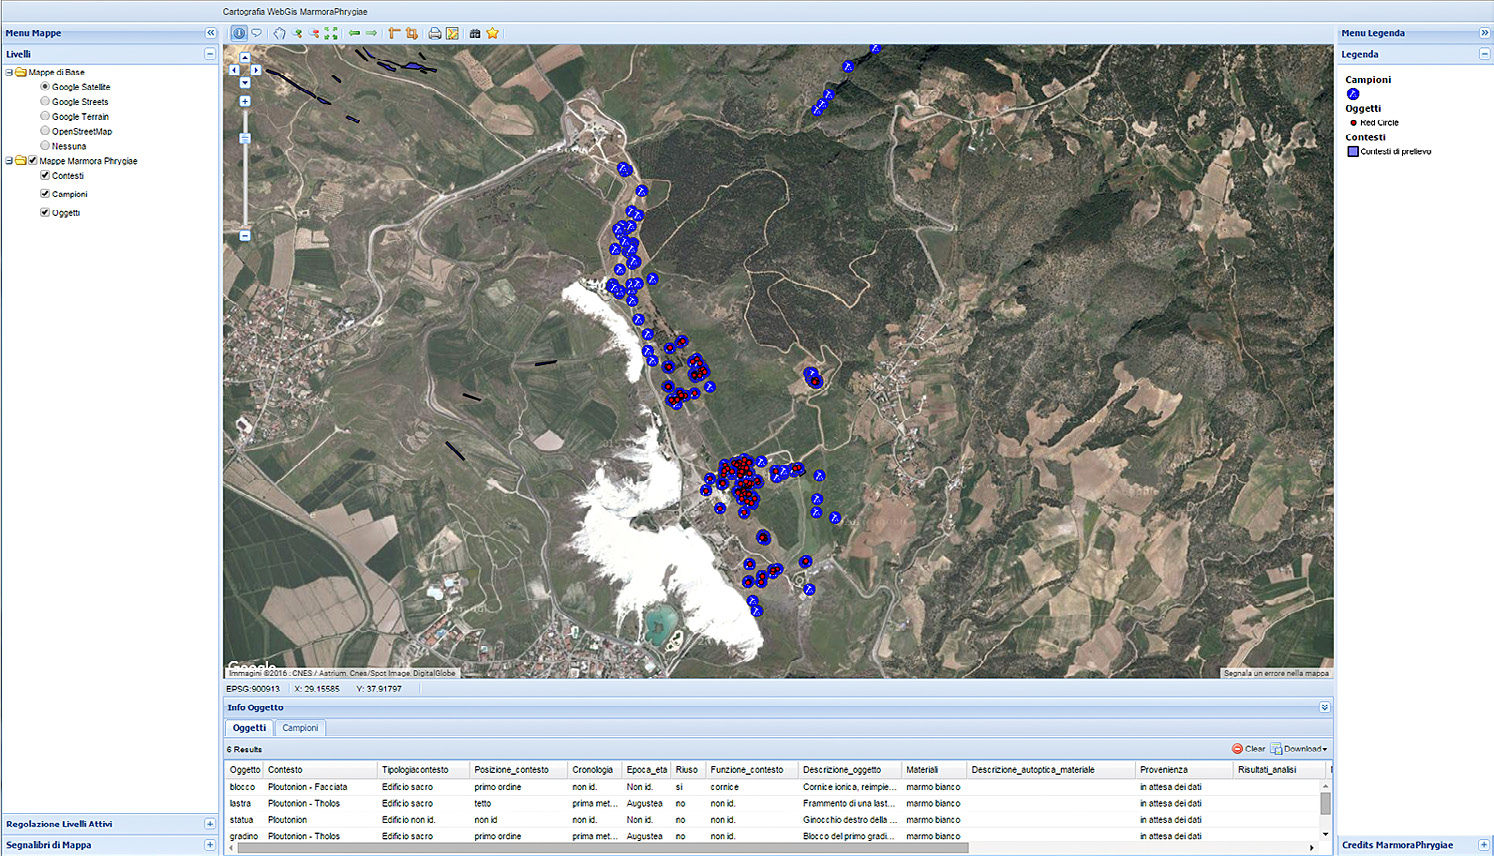
Task: Pan the map south with down arrow
Action: tap(245, 82)
